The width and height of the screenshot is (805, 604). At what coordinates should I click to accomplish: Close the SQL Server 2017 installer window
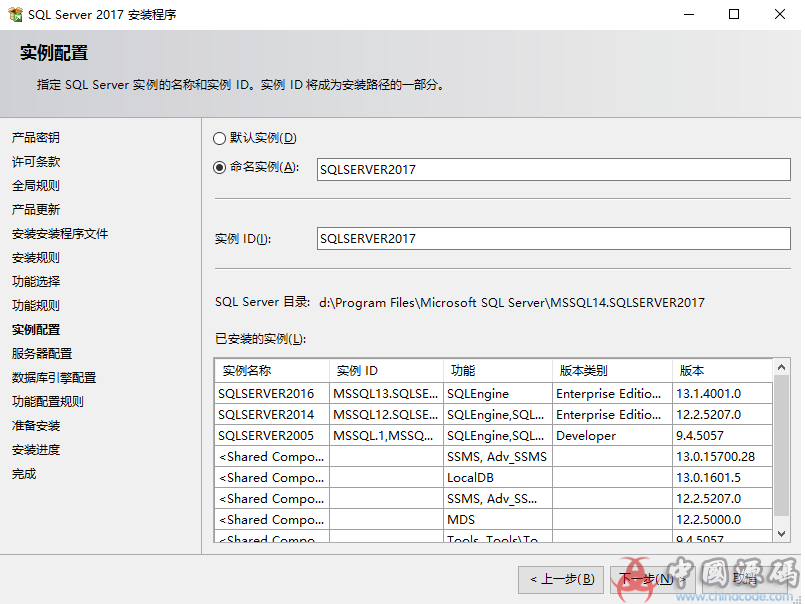[779, 14]
